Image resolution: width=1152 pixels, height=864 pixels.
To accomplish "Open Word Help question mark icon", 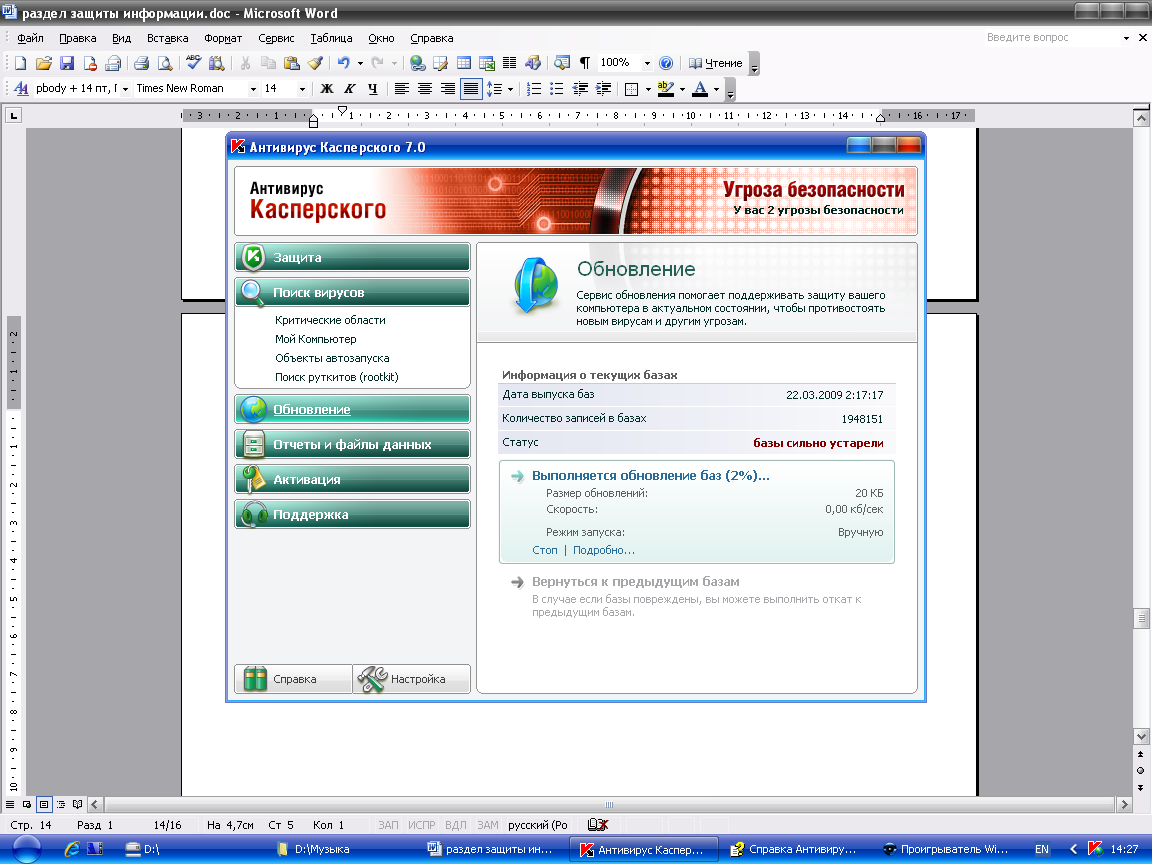I will click(666, 63).
